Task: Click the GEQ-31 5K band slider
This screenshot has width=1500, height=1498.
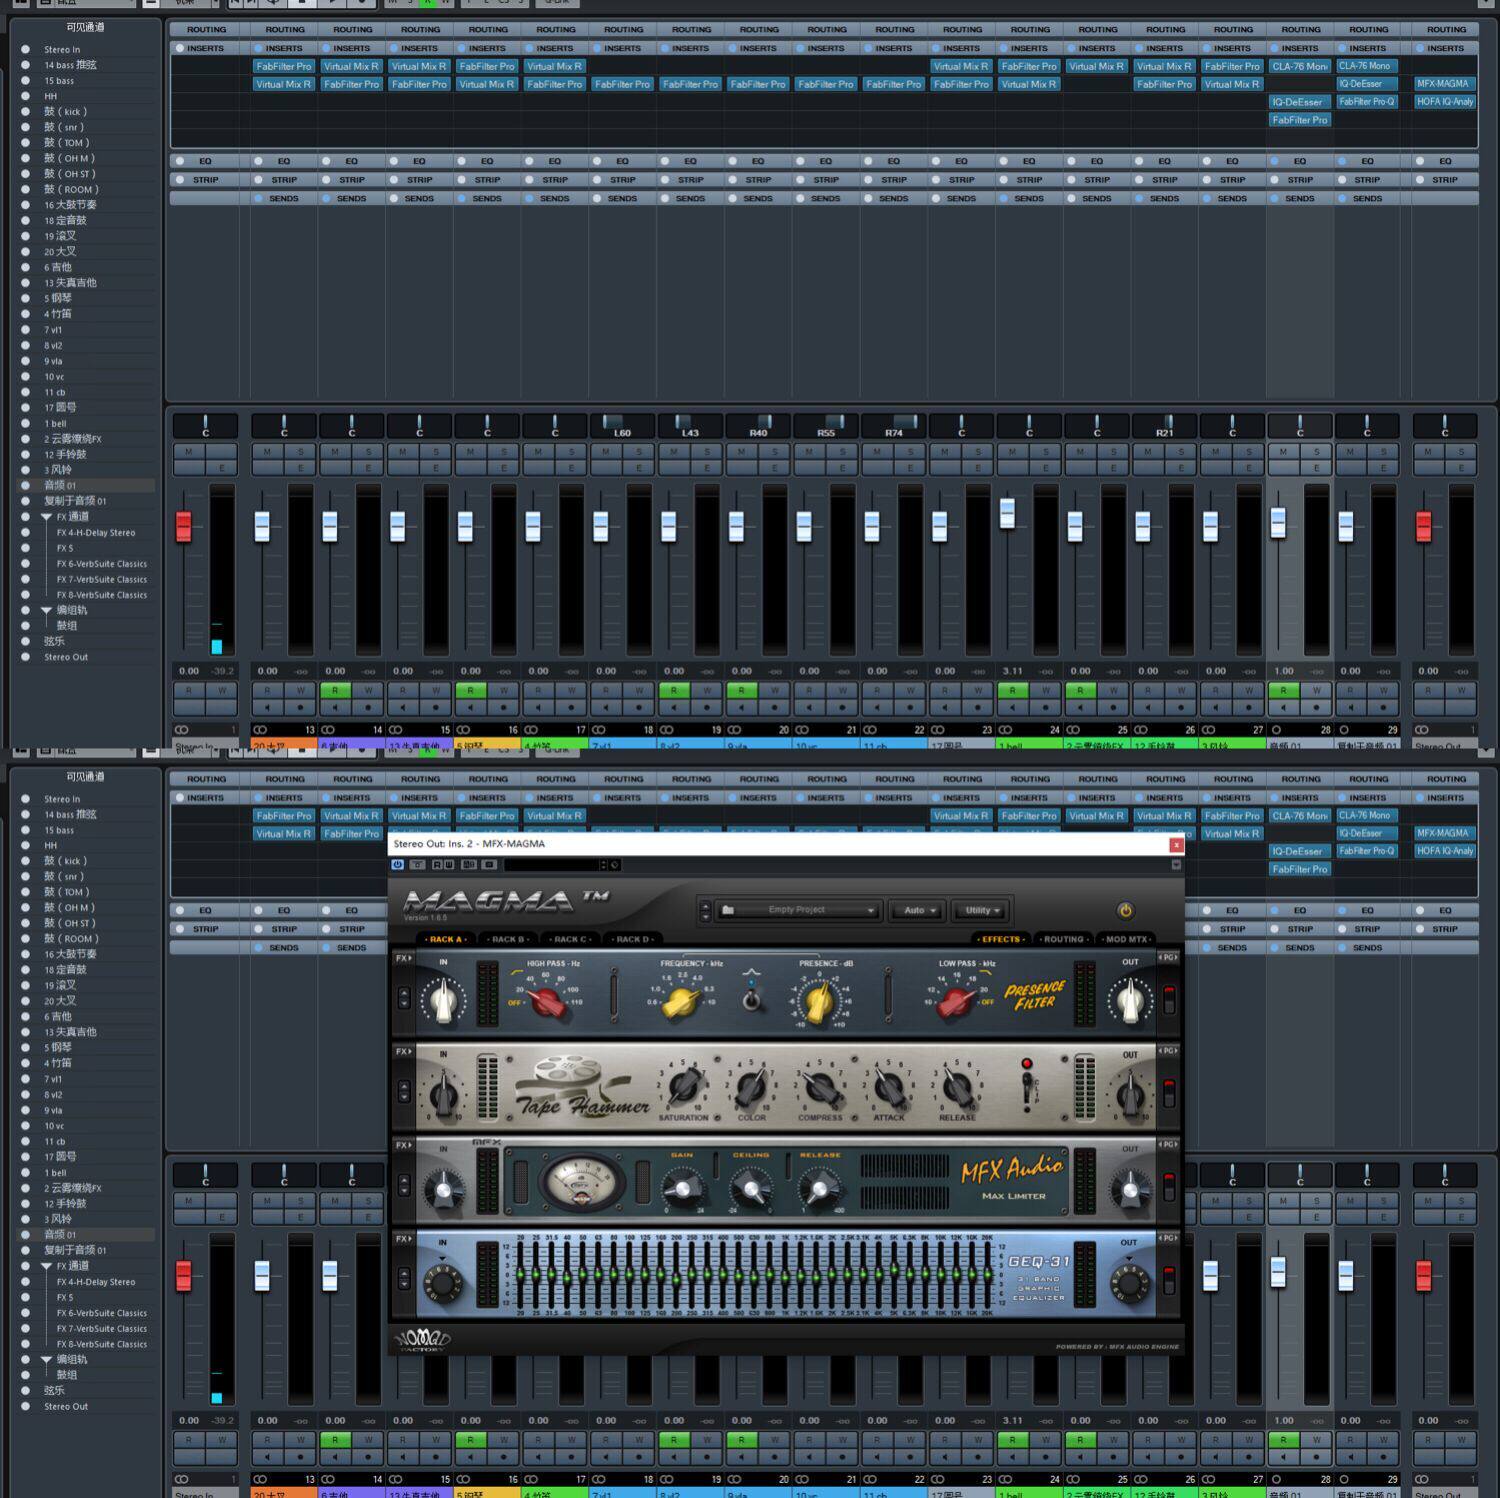Action: click(896, 1275)
